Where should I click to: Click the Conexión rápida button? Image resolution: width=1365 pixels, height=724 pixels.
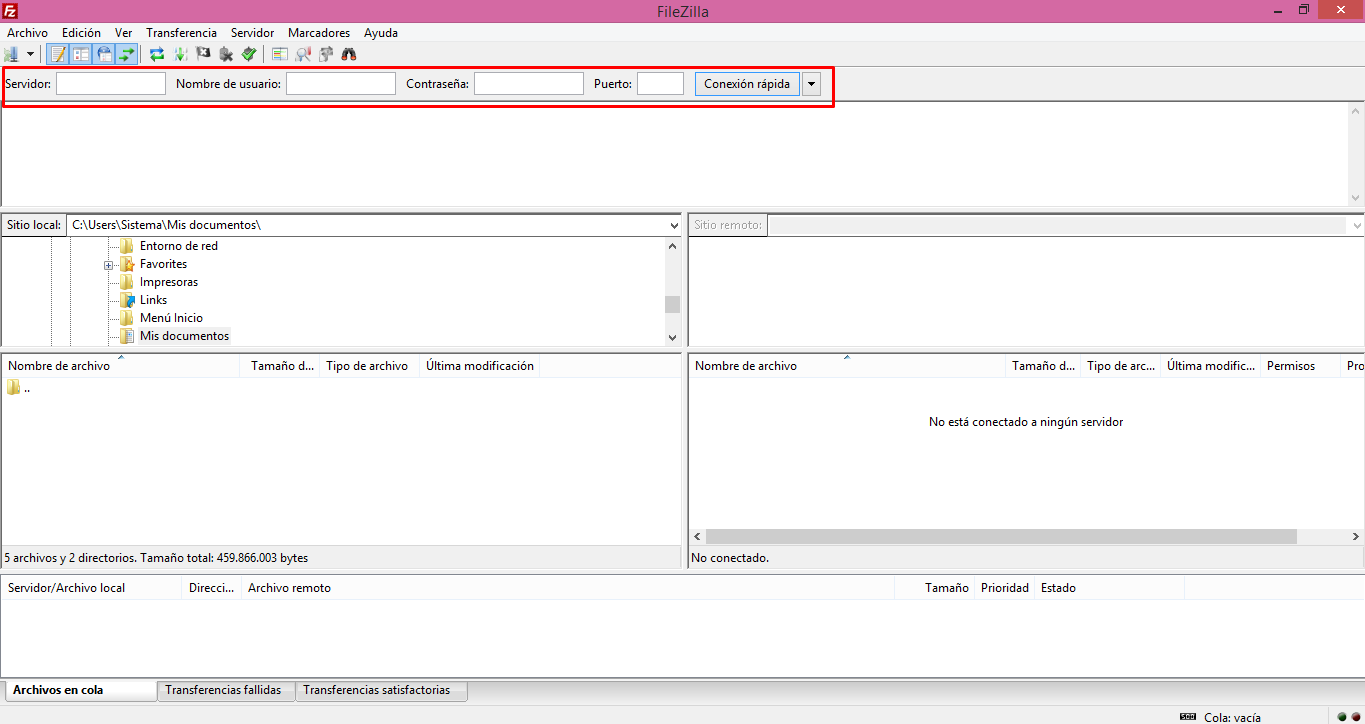(747, 84)
